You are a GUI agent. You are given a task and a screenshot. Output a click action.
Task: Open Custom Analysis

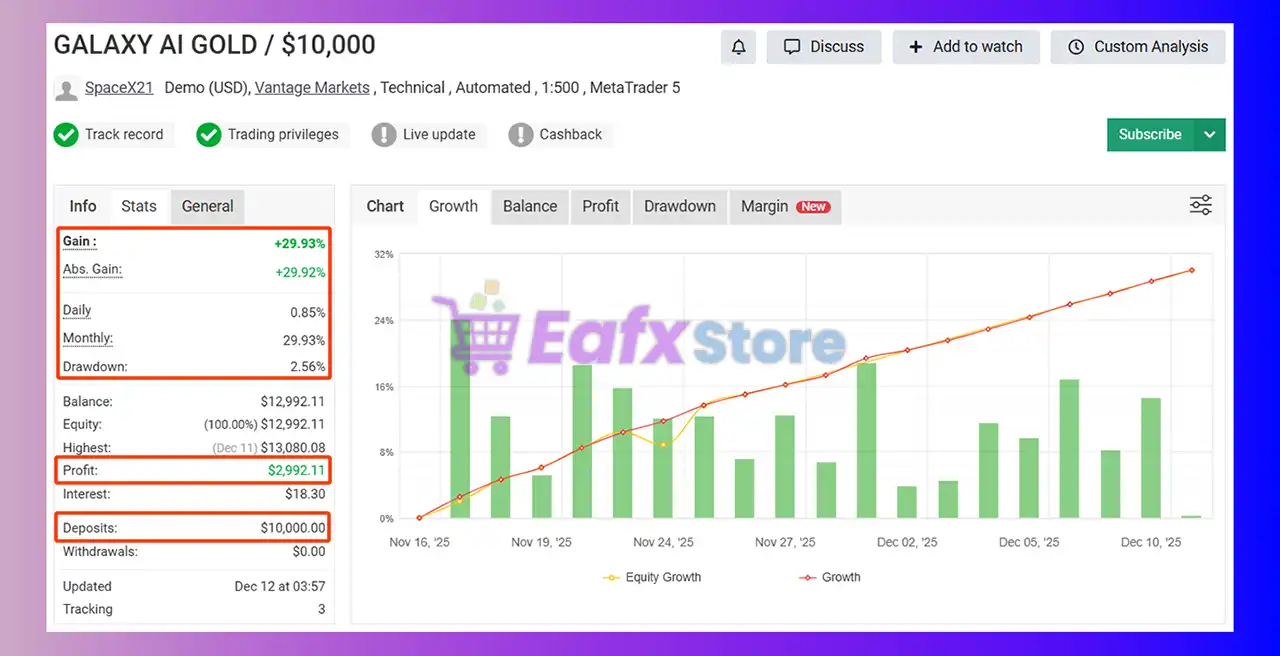tap(1137, 47)
